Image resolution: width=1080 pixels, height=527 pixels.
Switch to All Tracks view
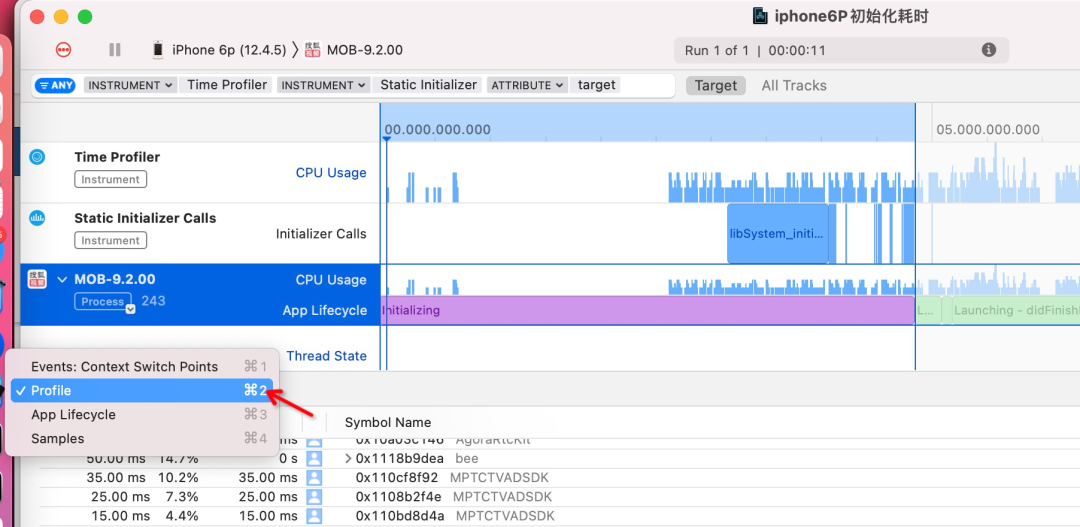click(793, 85)
